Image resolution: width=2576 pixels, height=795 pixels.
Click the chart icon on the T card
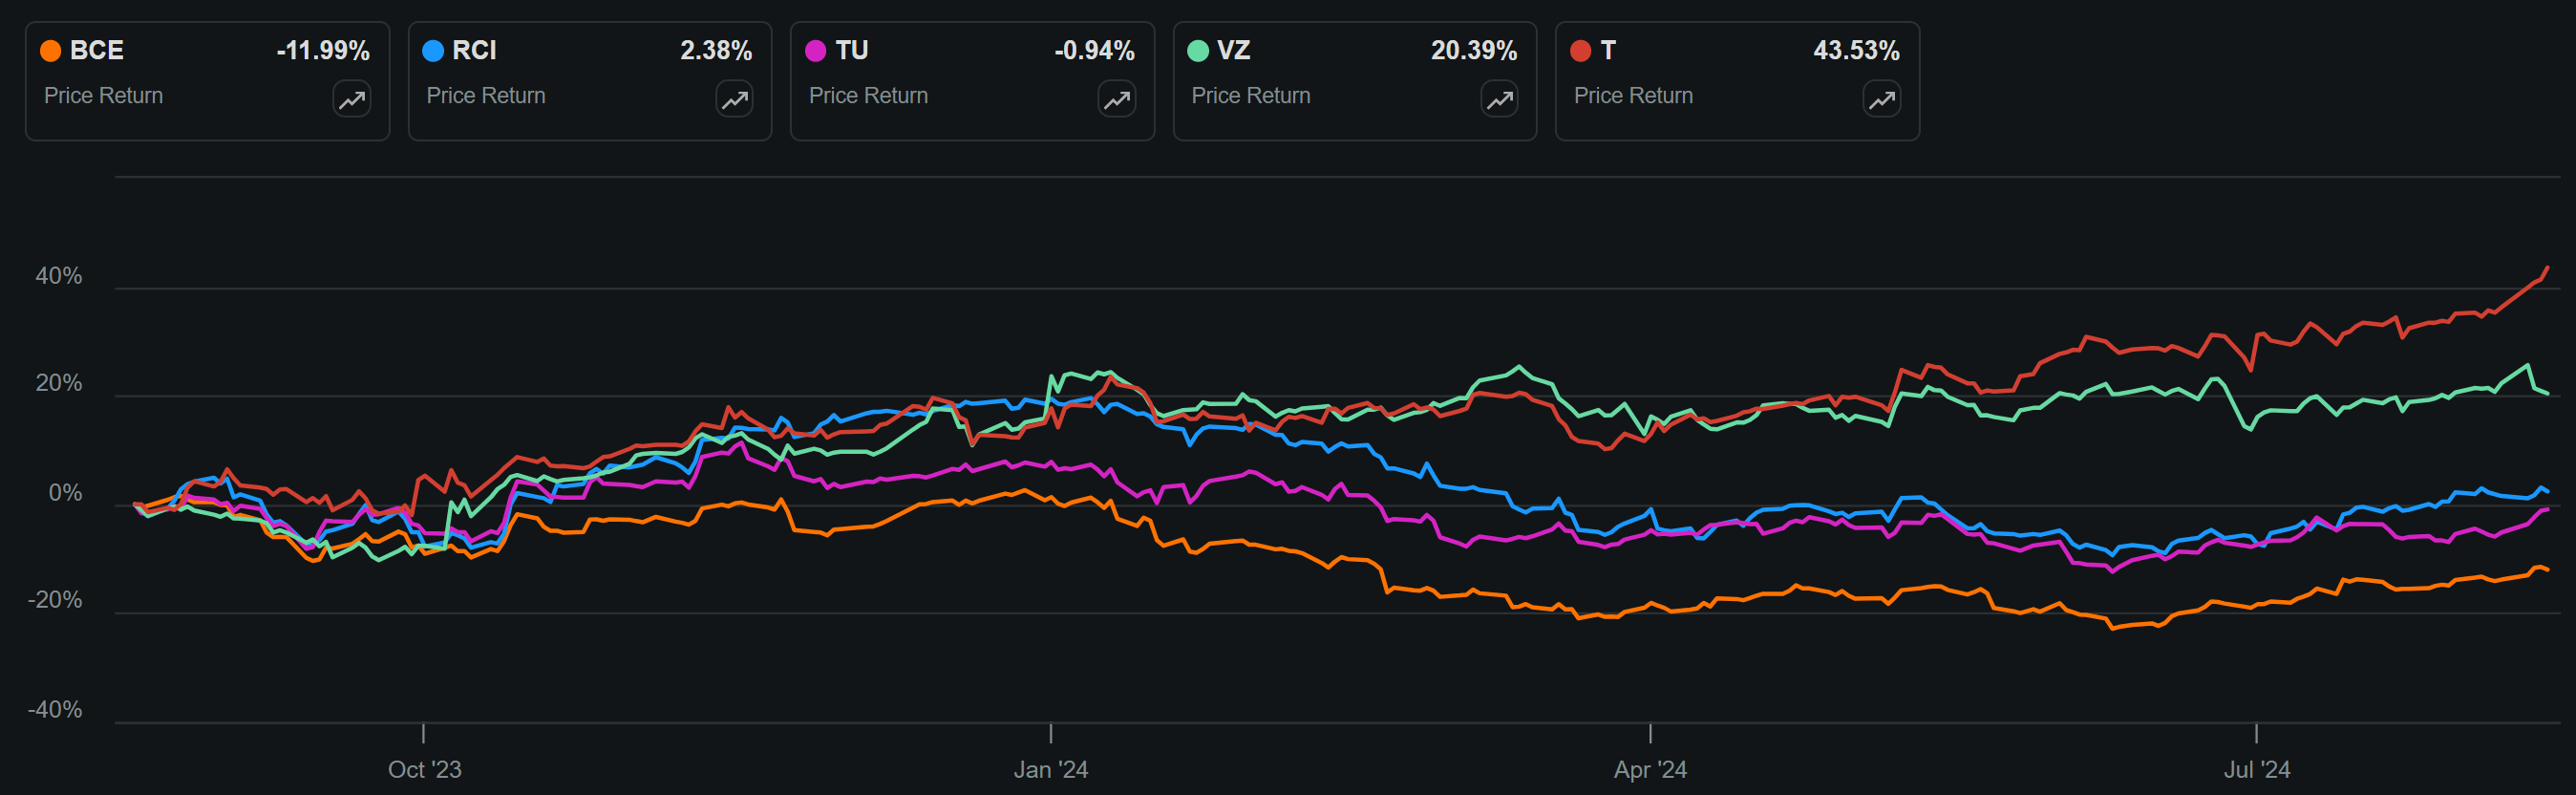coord(1882,99)
